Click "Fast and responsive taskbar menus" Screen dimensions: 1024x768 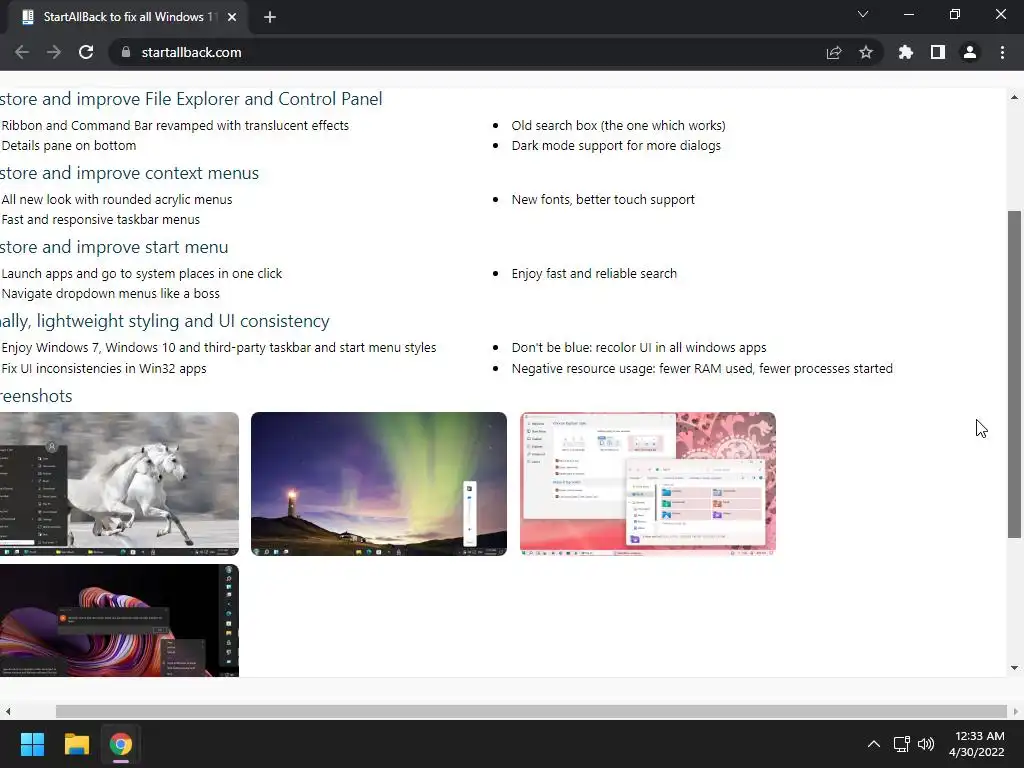click(x=100, y=220)
